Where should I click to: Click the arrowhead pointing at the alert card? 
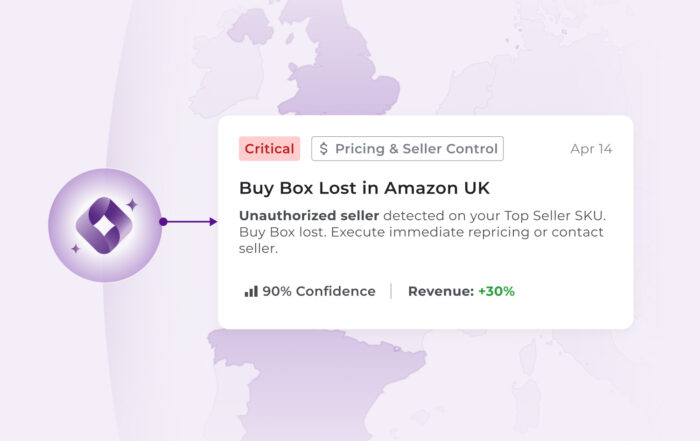coord(212,222)
